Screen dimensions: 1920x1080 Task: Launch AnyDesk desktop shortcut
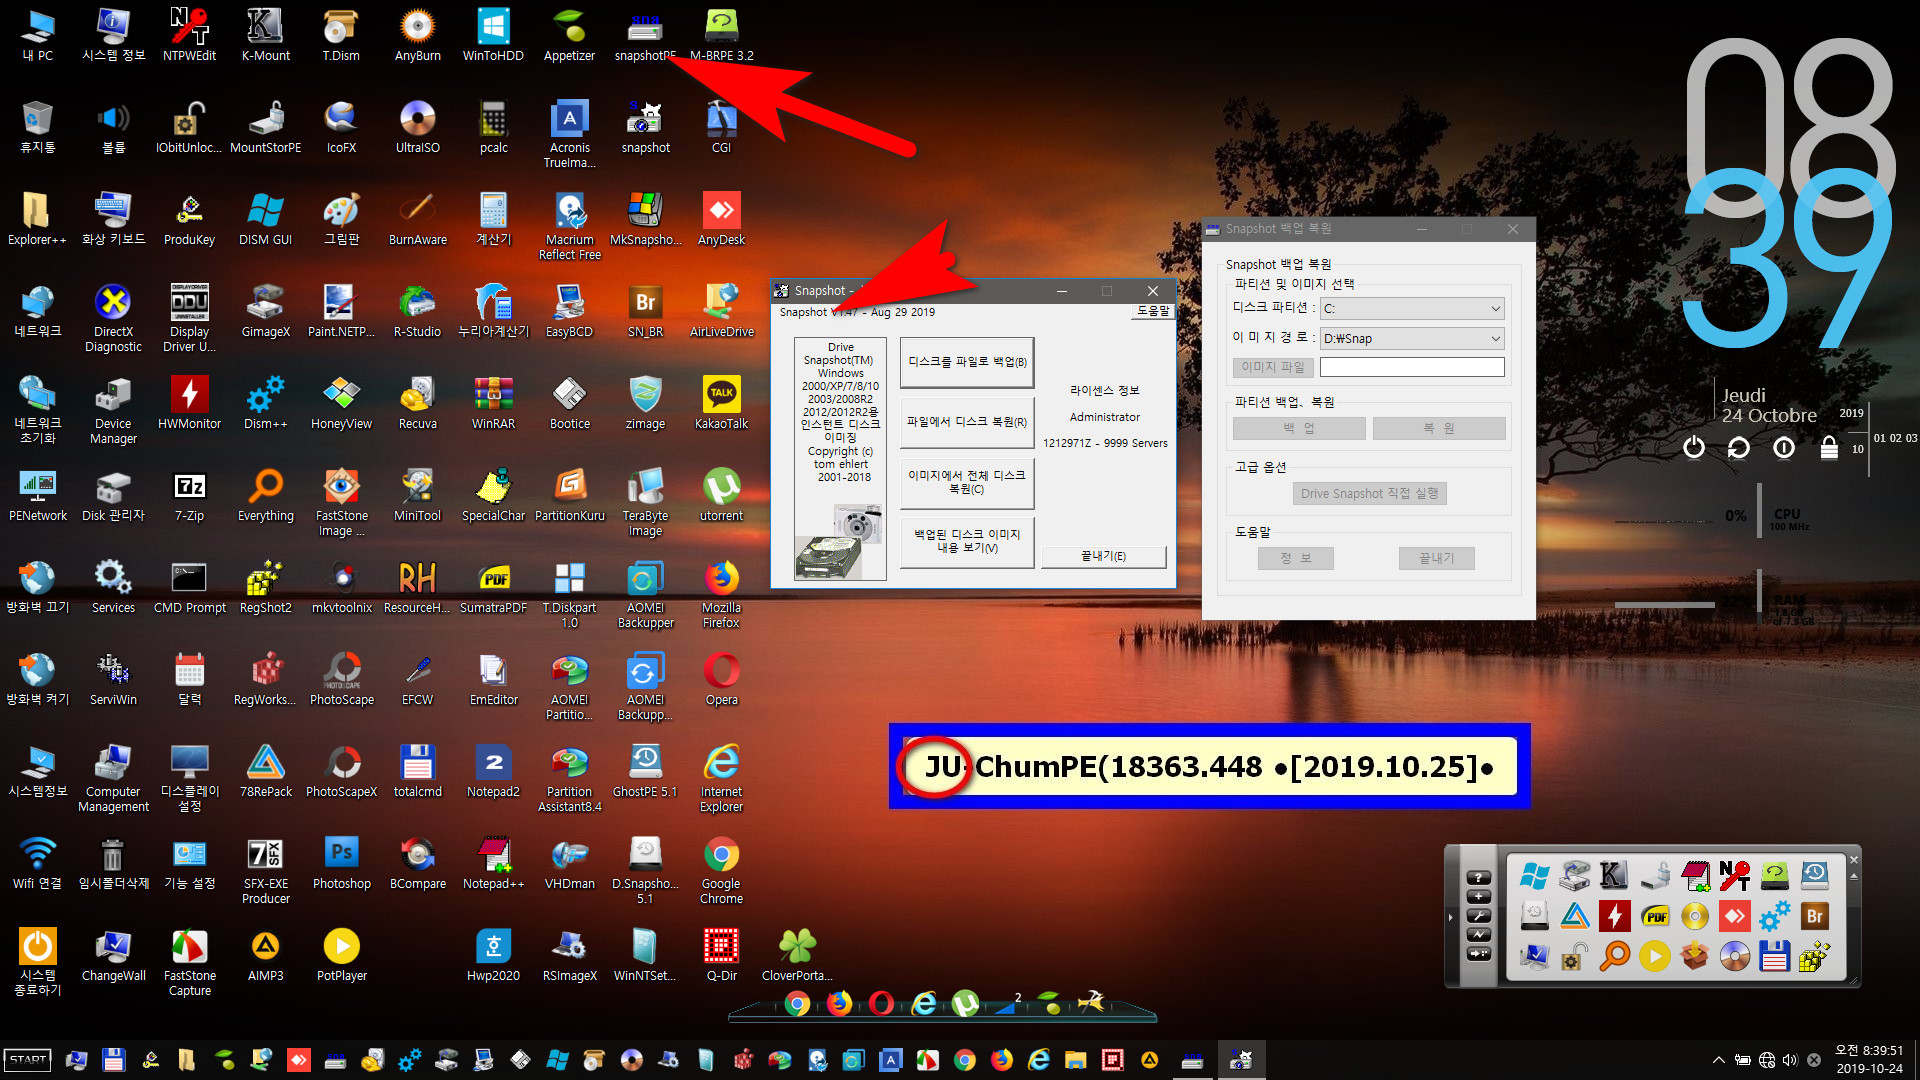[x=721, y=218]
